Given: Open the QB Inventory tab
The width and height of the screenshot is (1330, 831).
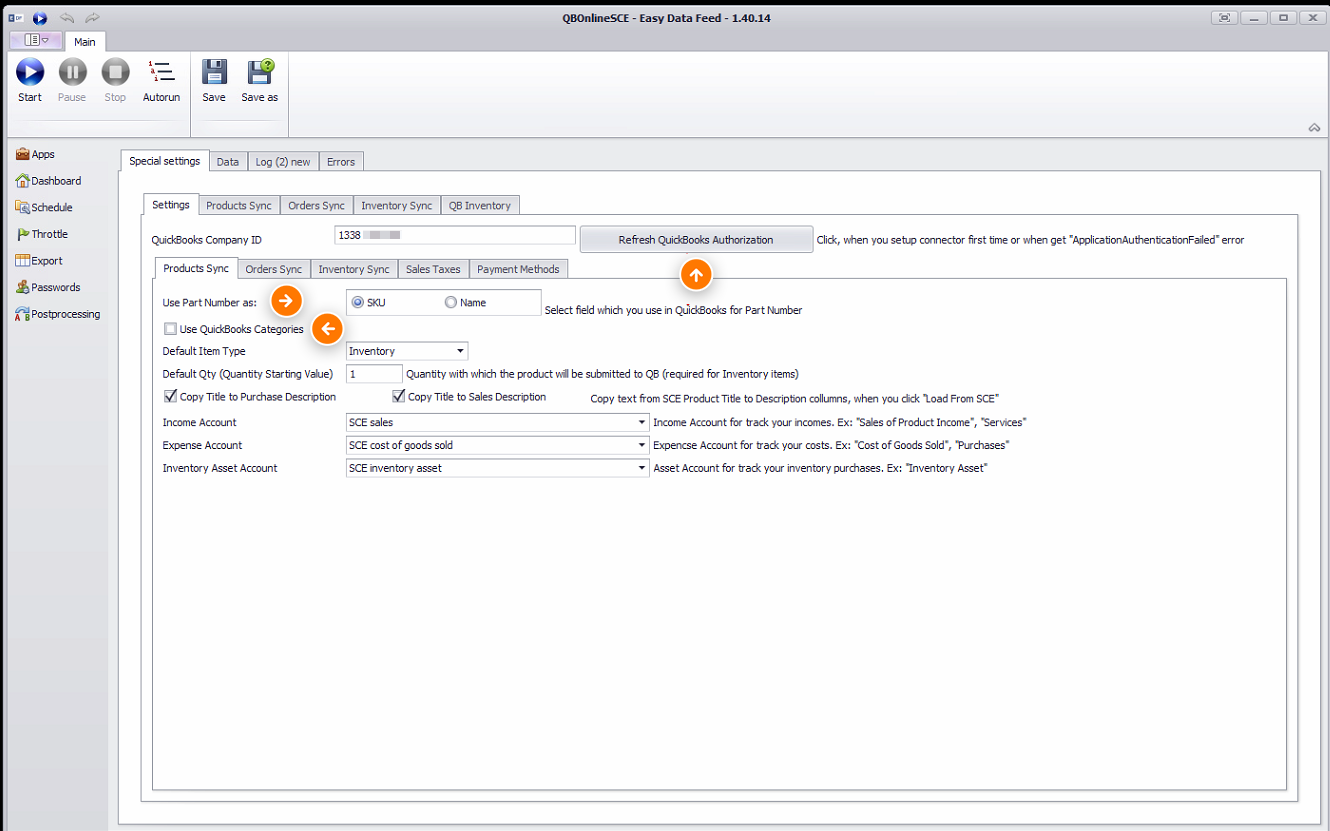Looking at the screenshot, I should (x=480, y=206).
